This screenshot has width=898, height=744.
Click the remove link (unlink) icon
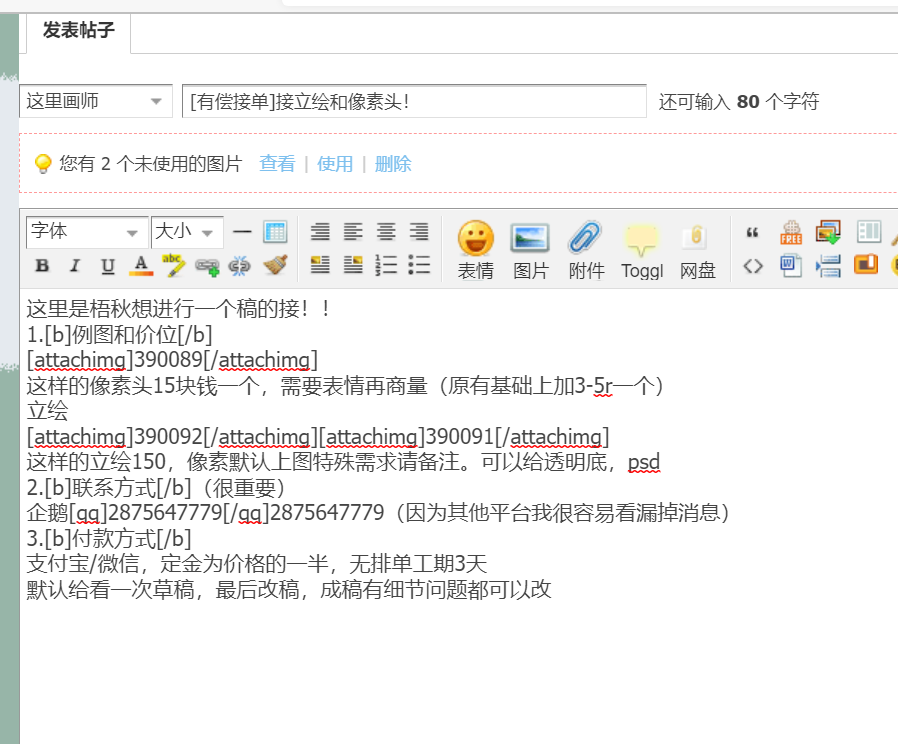coord(239,266)
